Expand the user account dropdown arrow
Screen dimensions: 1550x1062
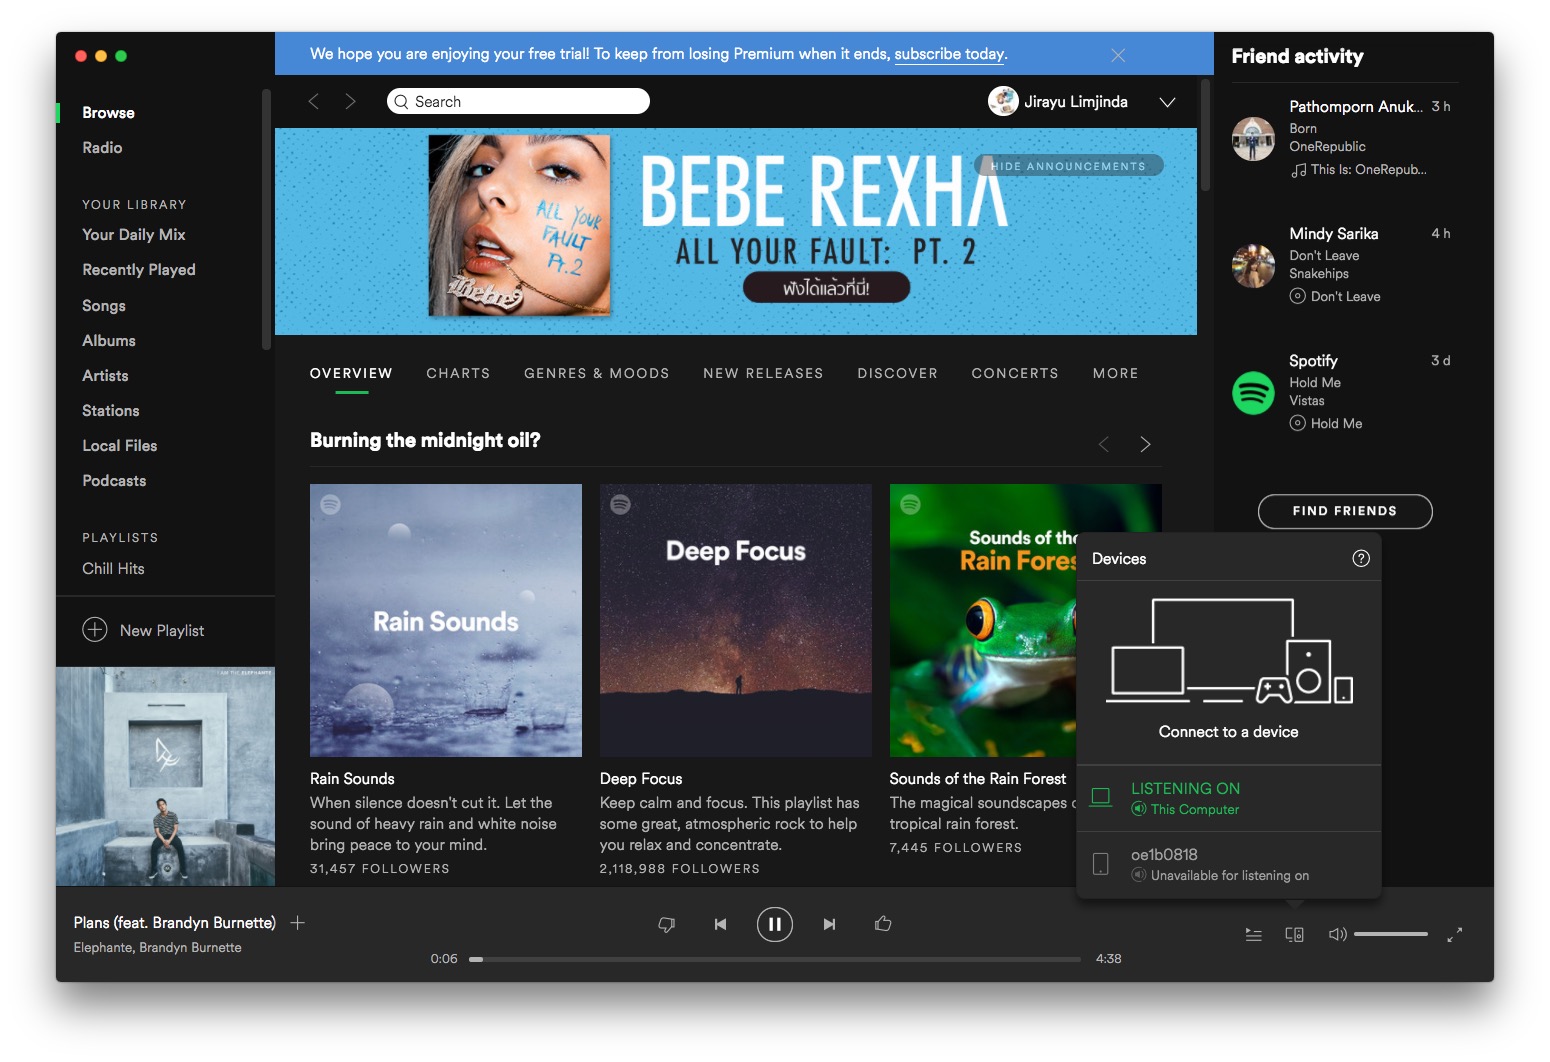click(1167, 102)
